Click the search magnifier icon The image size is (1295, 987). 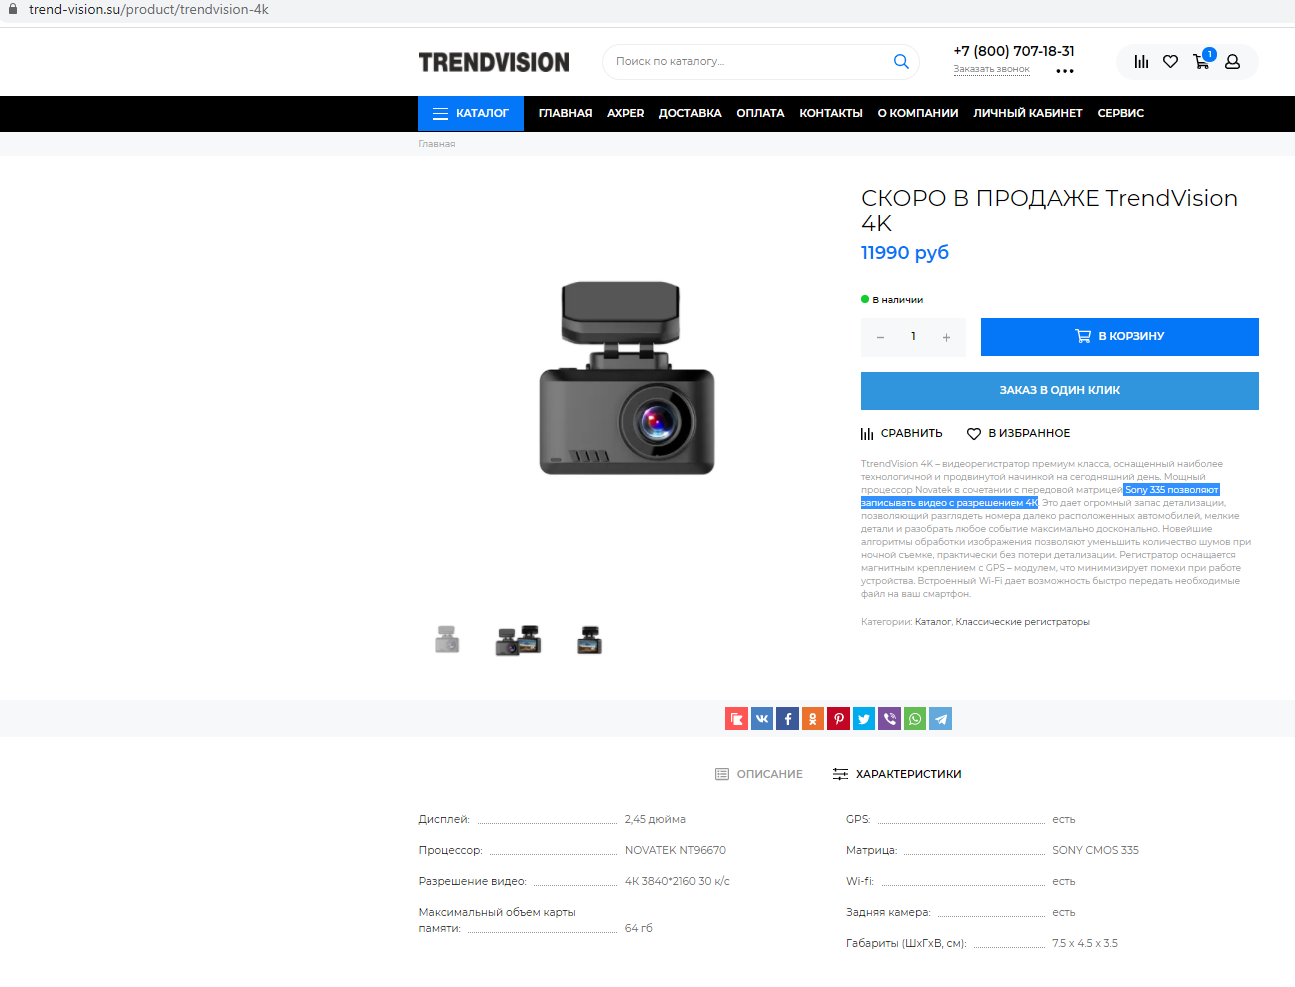point(900,62)
